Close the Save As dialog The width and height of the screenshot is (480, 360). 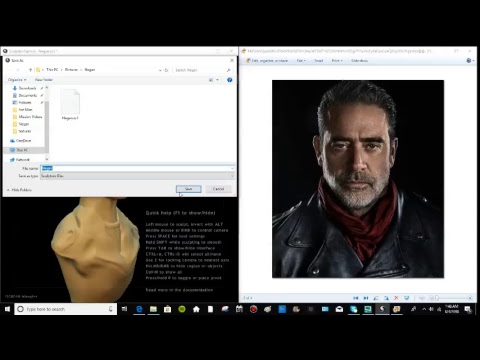coord(232,60)
